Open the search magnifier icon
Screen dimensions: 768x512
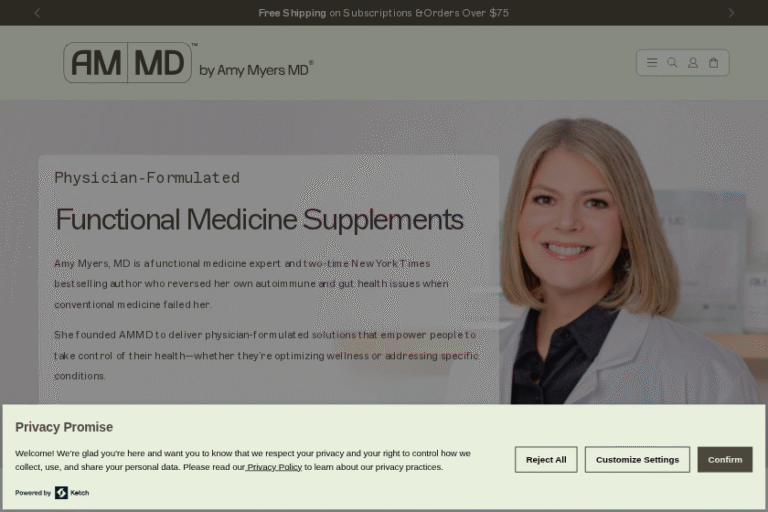point(672,63)
